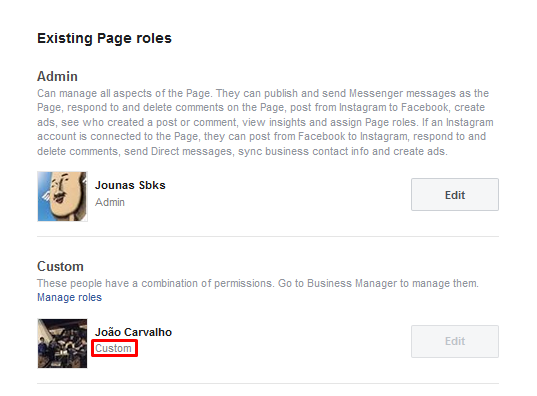Click João Carvalho's group photo thumbnail
This screenshot has height=396, width=537.
[x=62, y=343]
